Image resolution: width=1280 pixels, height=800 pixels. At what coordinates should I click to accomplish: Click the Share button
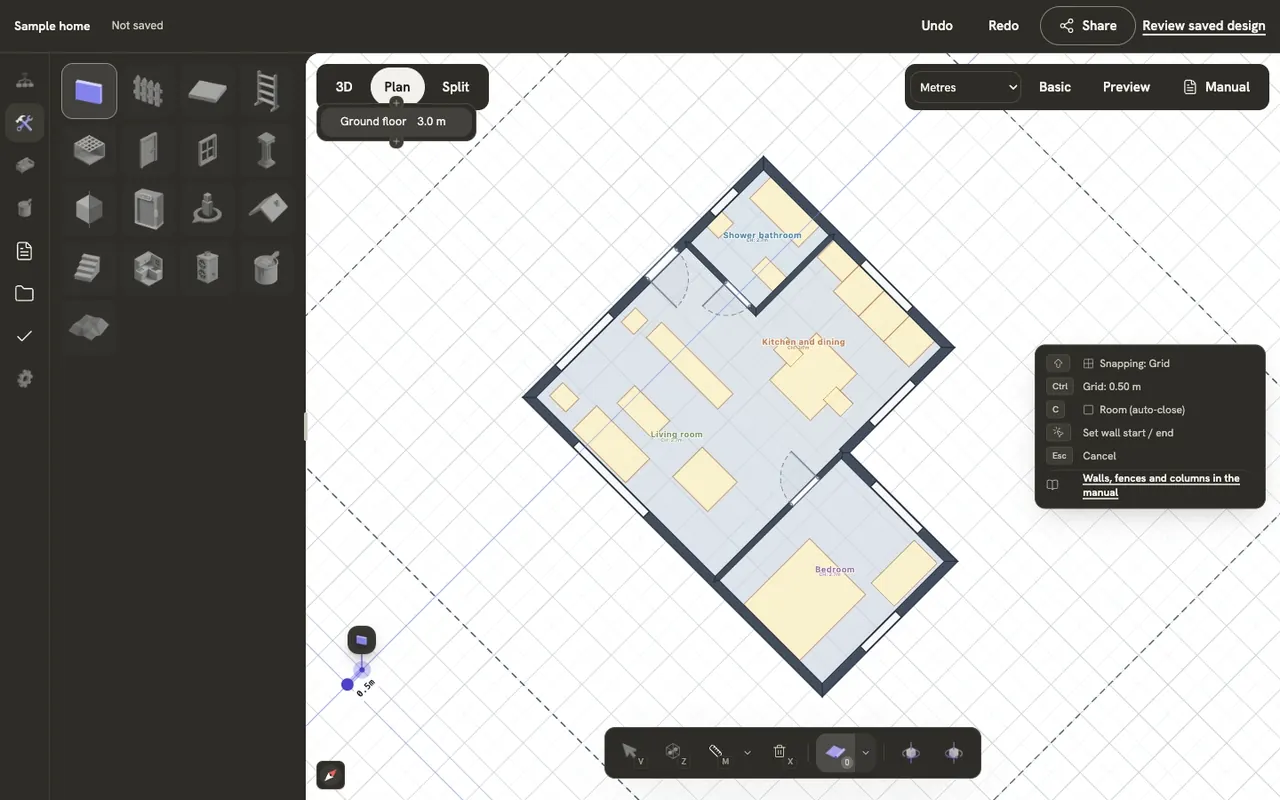(1088, 26)
